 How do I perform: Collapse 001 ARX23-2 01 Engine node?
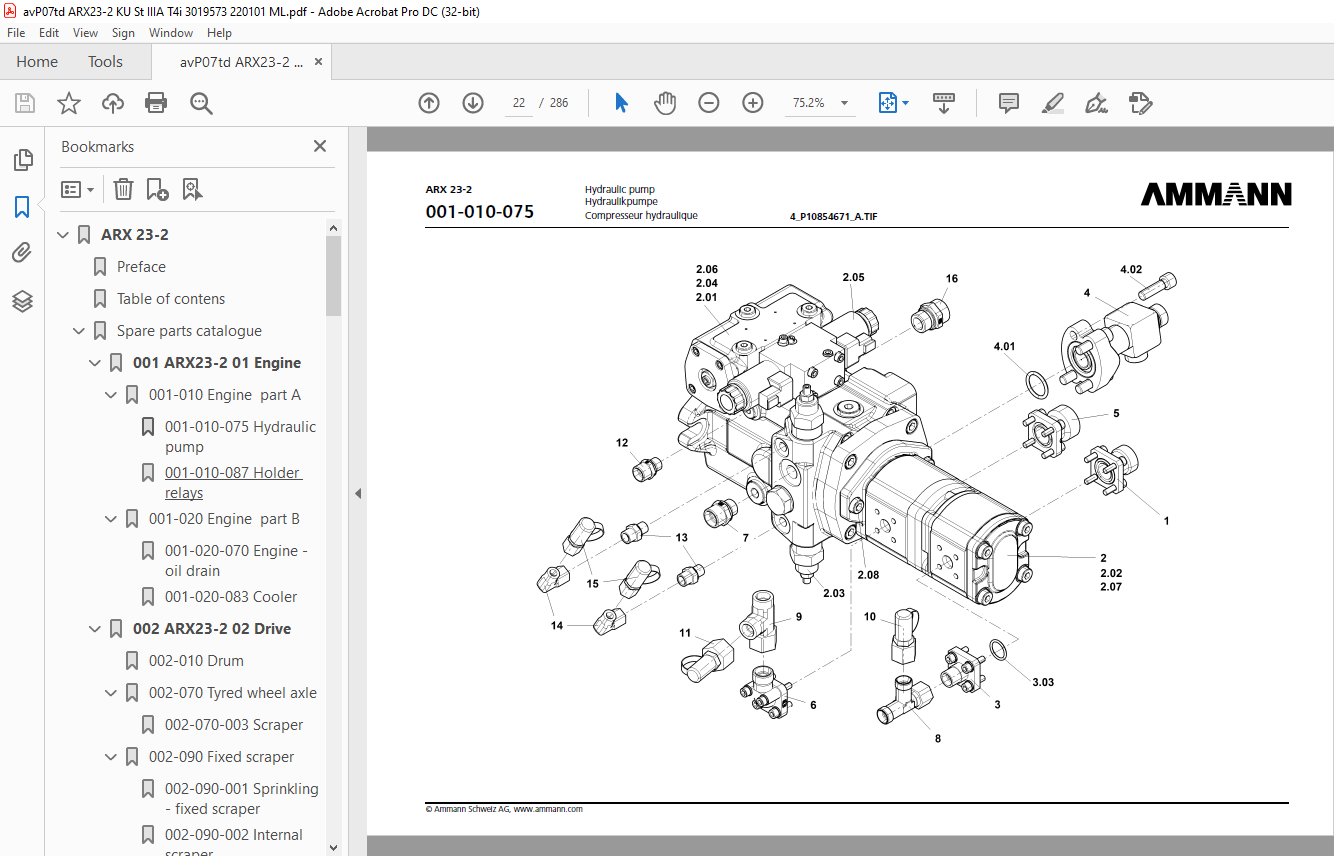coord(95,363)
